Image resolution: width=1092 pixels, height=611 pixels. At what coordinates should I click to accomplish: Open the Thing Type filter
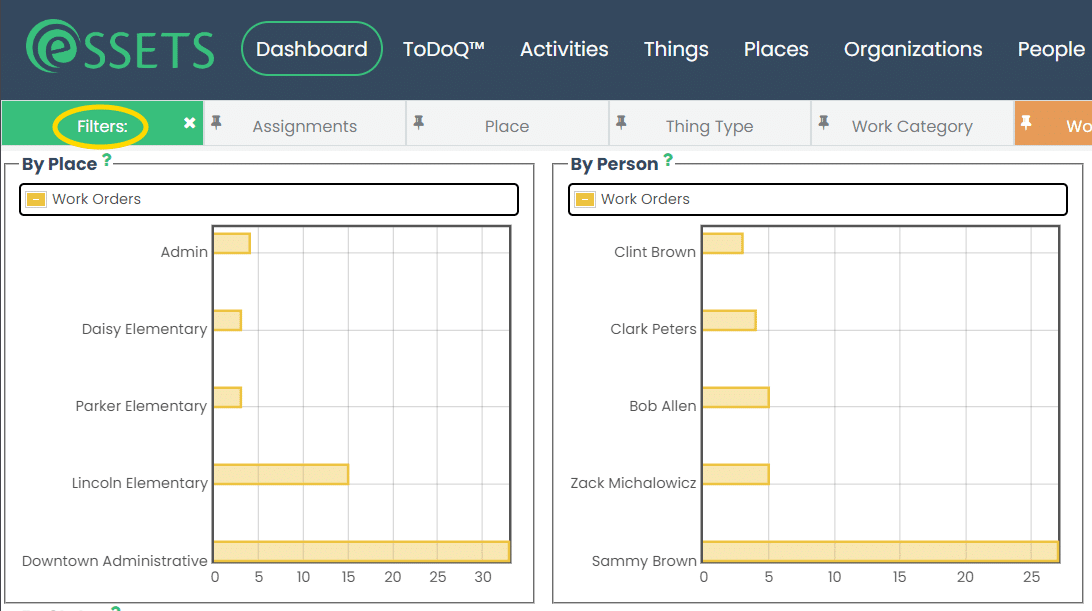(x=709, y=126)
